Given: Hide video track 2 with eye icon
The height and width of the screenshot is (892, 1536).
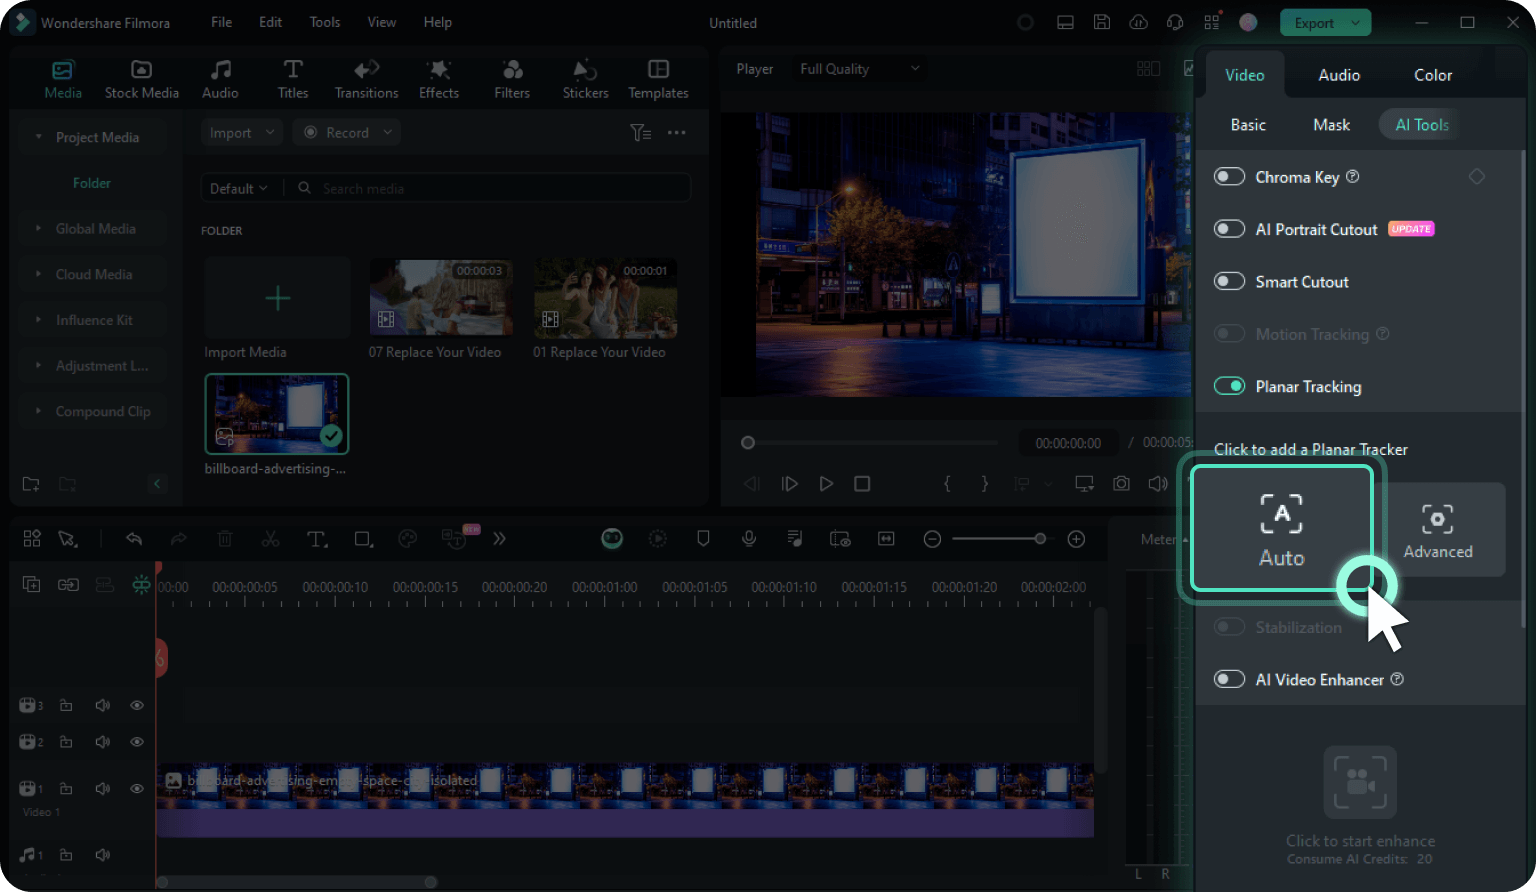Looking at the screenshot, I should point(137,742).
